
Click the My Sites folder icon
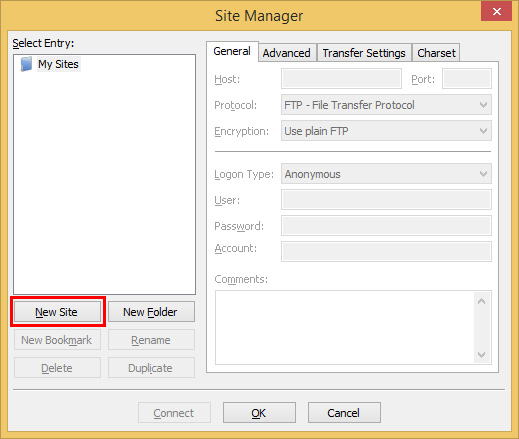click(26, 64)
